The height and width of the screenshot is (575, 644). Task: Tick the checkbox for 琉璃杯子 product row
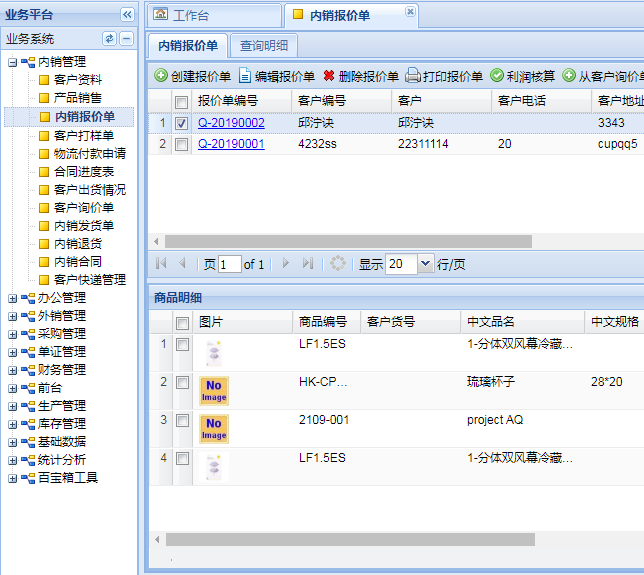181,383
